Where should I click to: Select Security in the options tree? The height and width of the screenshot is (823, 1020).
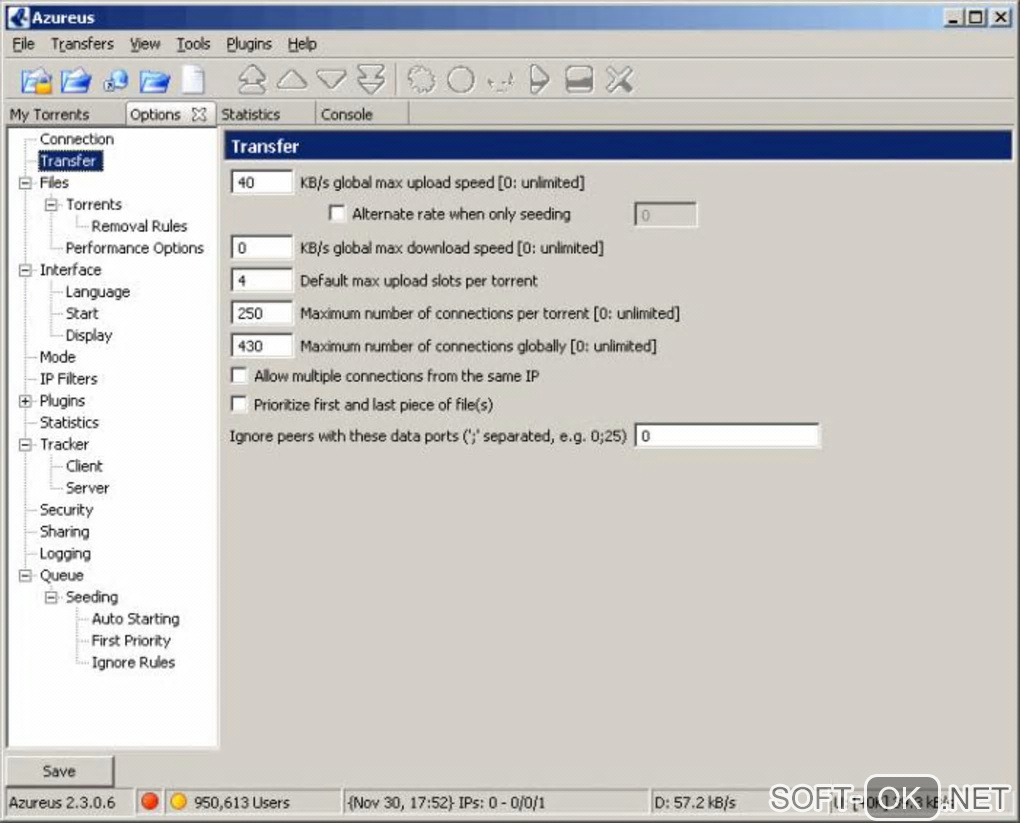(x=66, y=509)
